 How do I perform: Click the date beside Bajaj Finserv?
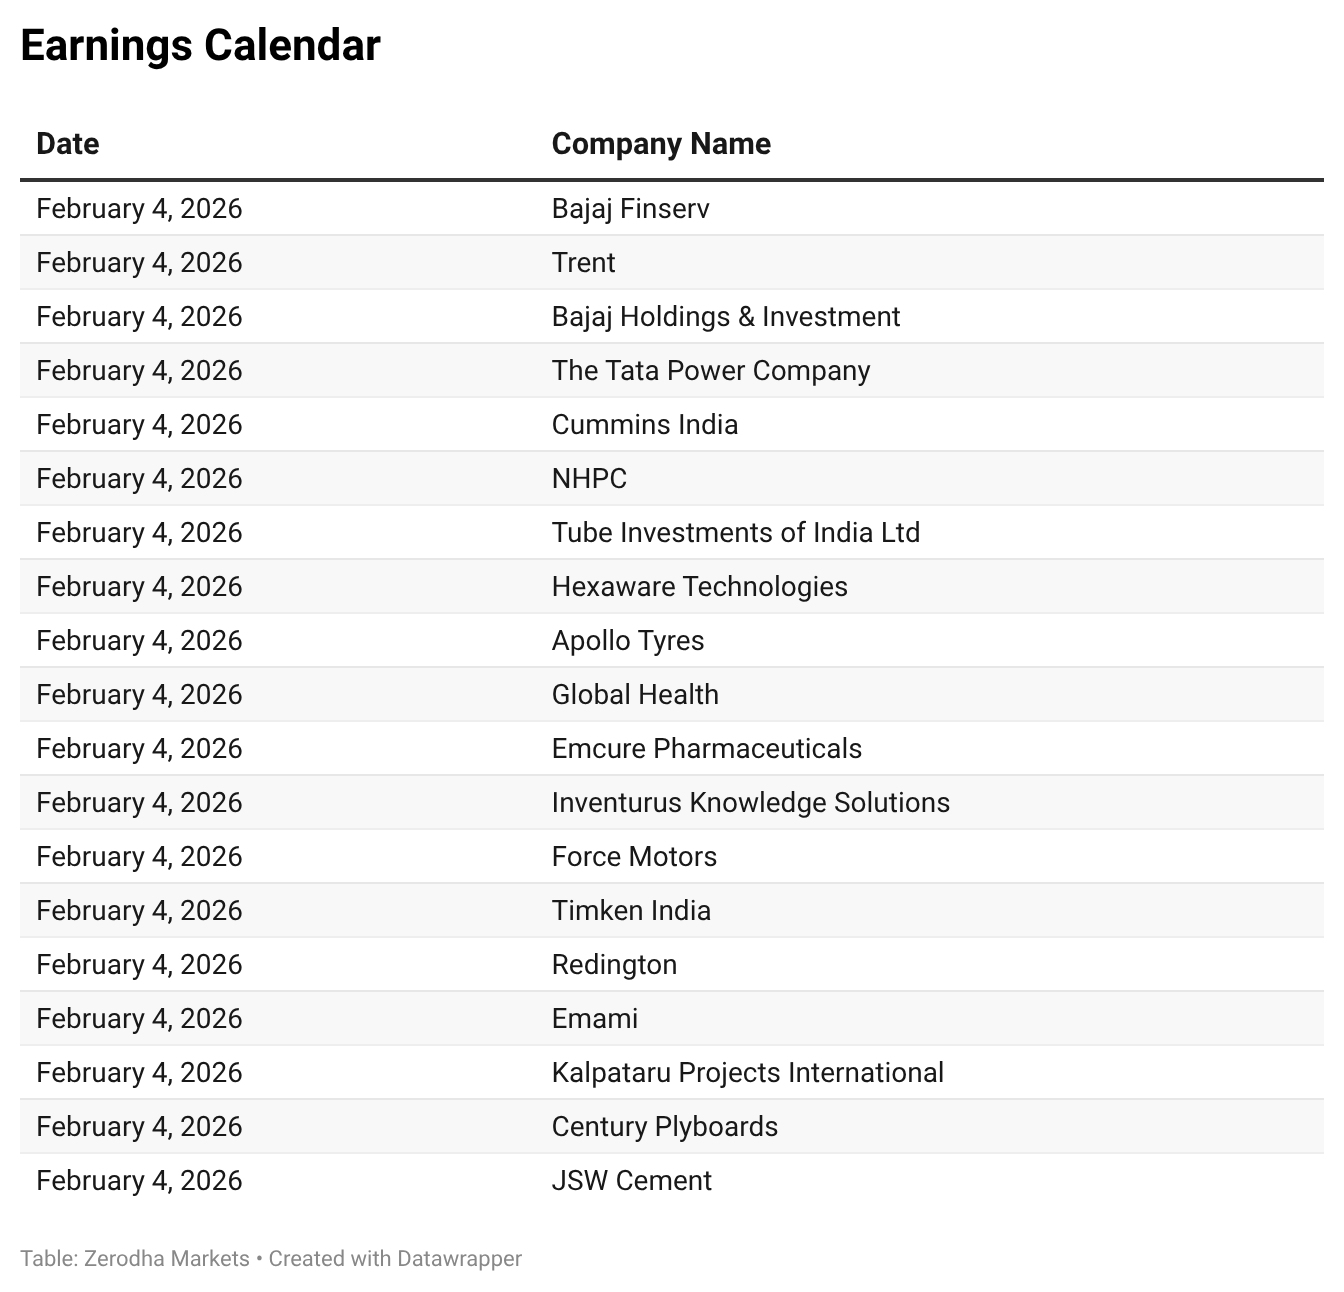[139, 209]
